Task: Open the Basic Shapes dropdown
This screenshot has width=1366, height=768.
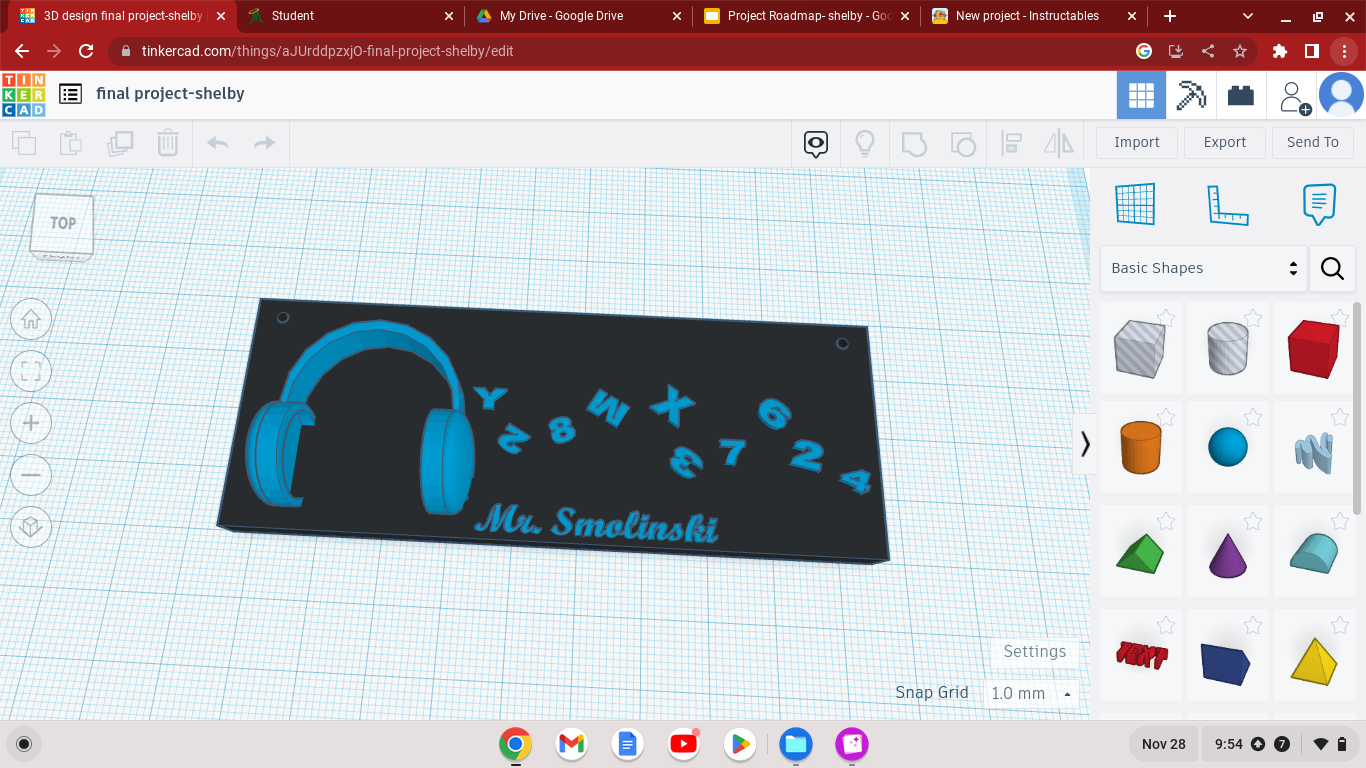Action: pyautogui.click(x=1200, y=268)
